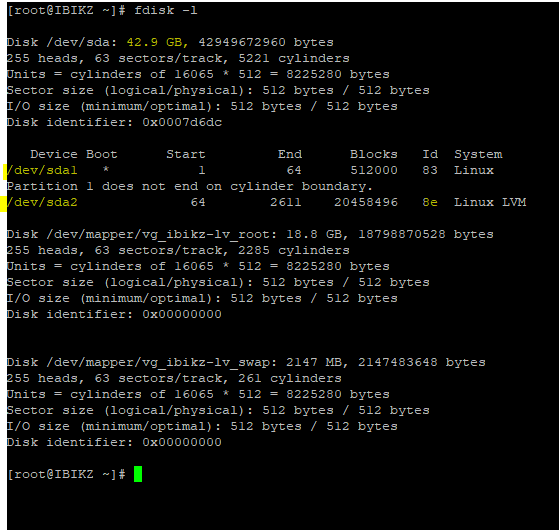This screenshot has height=530, width=559.
Task: Click '2285 cylinders' in lv_root geometry
Action: [x=294, y=250]
